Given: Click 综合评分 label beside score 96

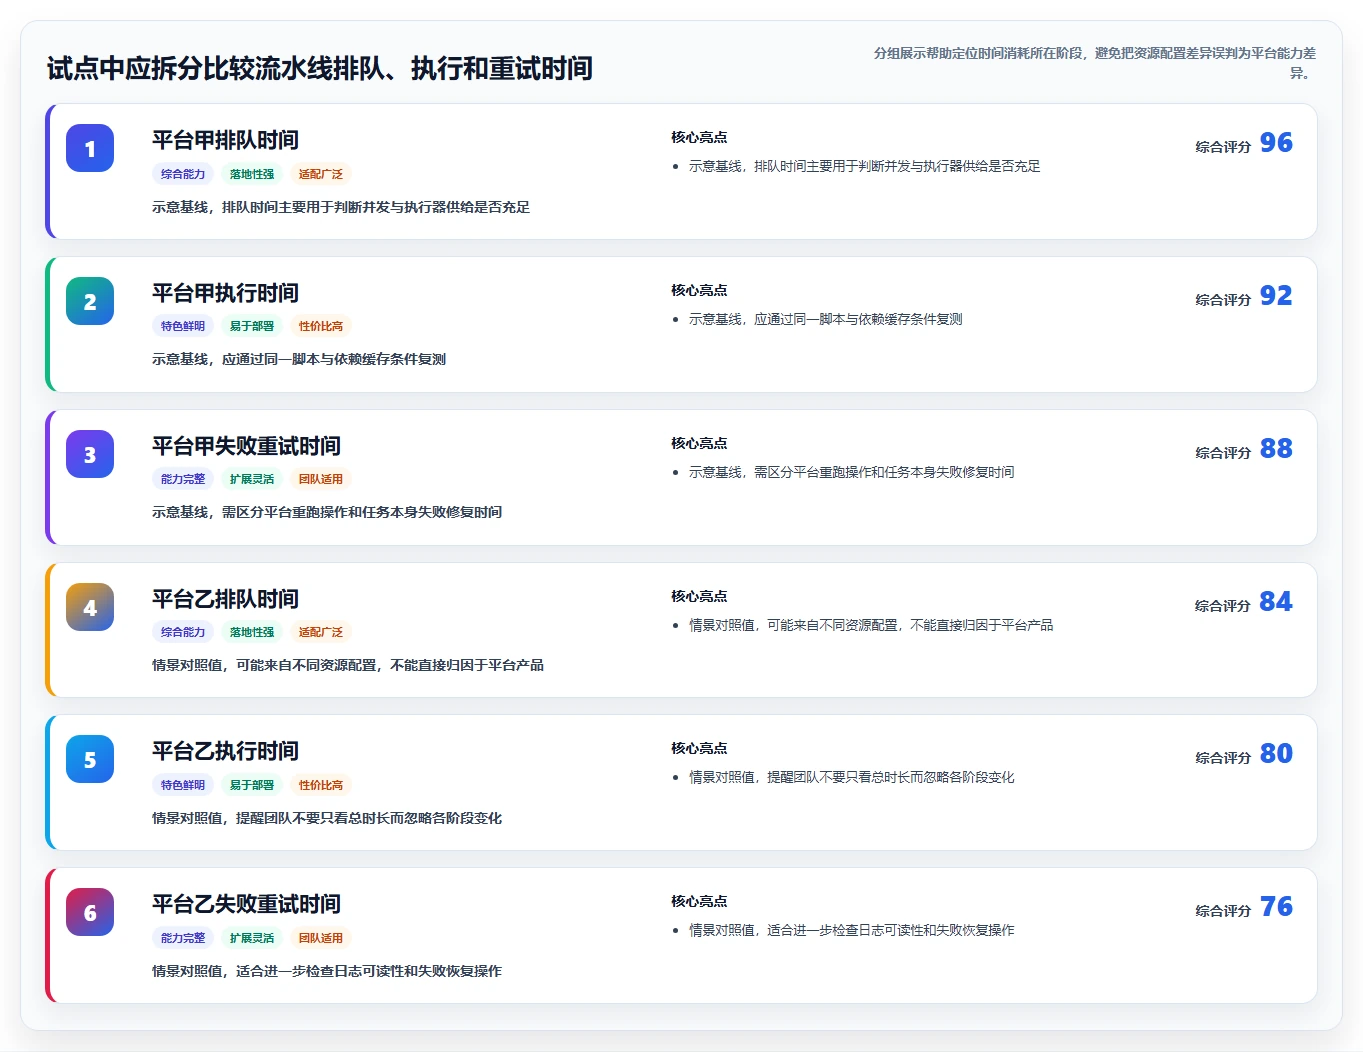Looking at the screenshot, I should pyautogui.click(x=1223, y=147).
